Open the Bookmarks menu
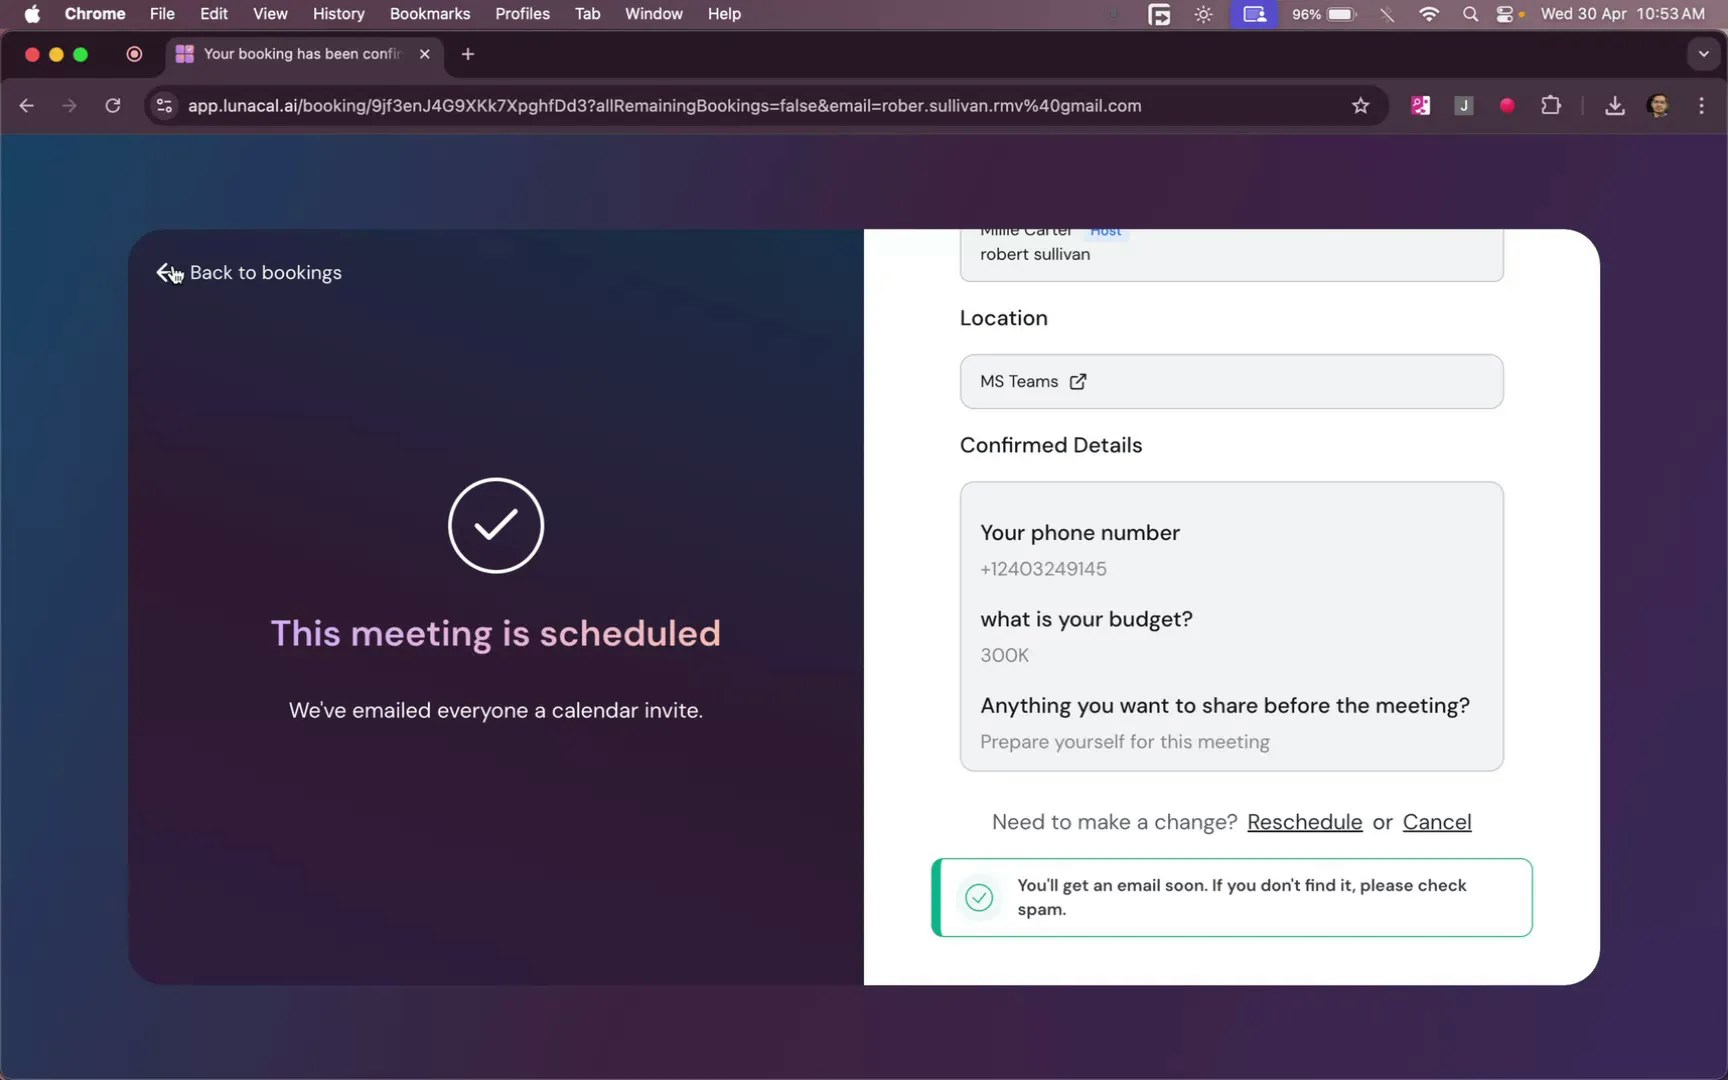1728x1080 pixels. click(430, 14)
